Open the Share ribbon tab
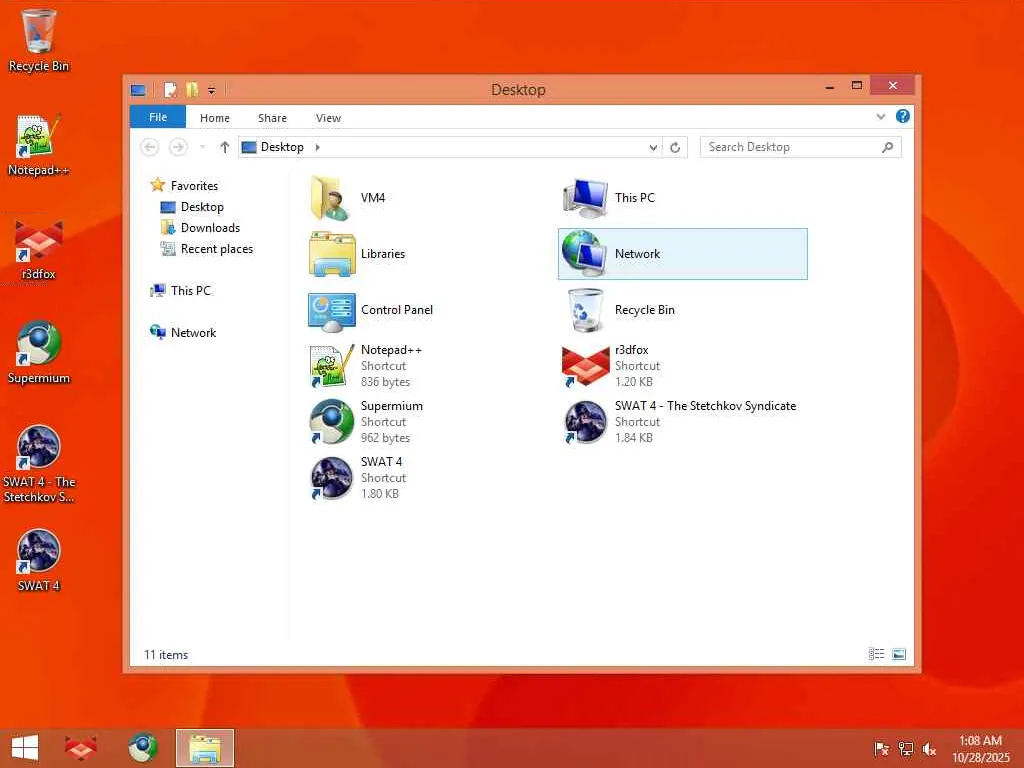Screen dimensions: 1024x768 pyautogui.click(x=272, y=118)
